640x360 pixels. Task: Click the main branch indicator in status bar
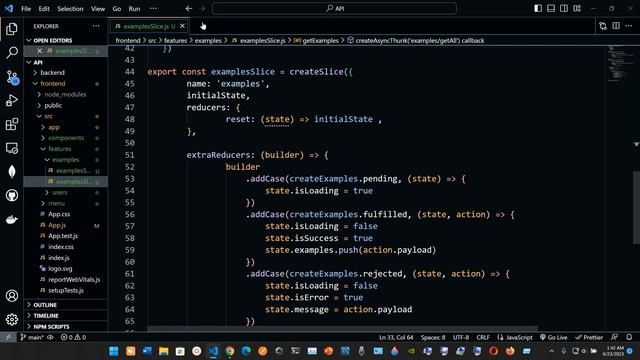coord(32,337)
